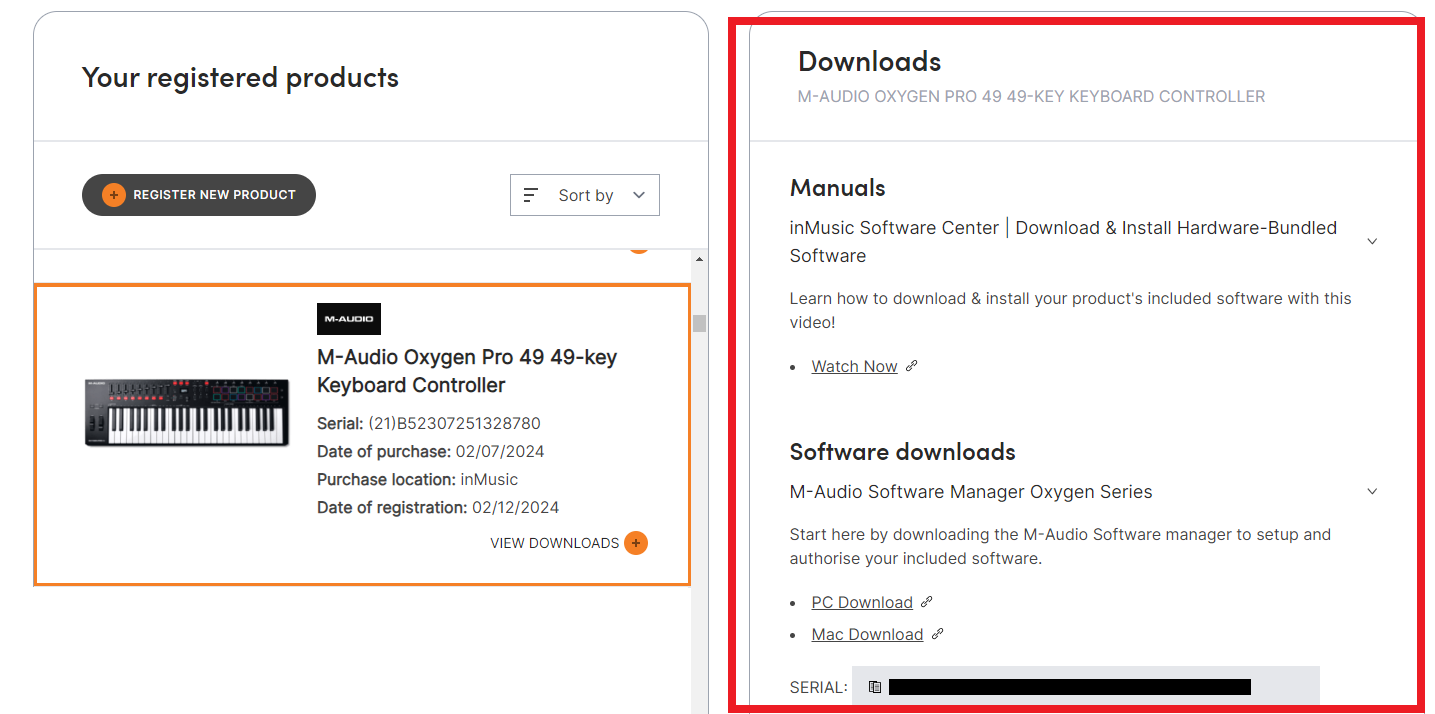Click the orange plus icon on Register New Product
1435x714 pixels.
(x=114, y=195)
